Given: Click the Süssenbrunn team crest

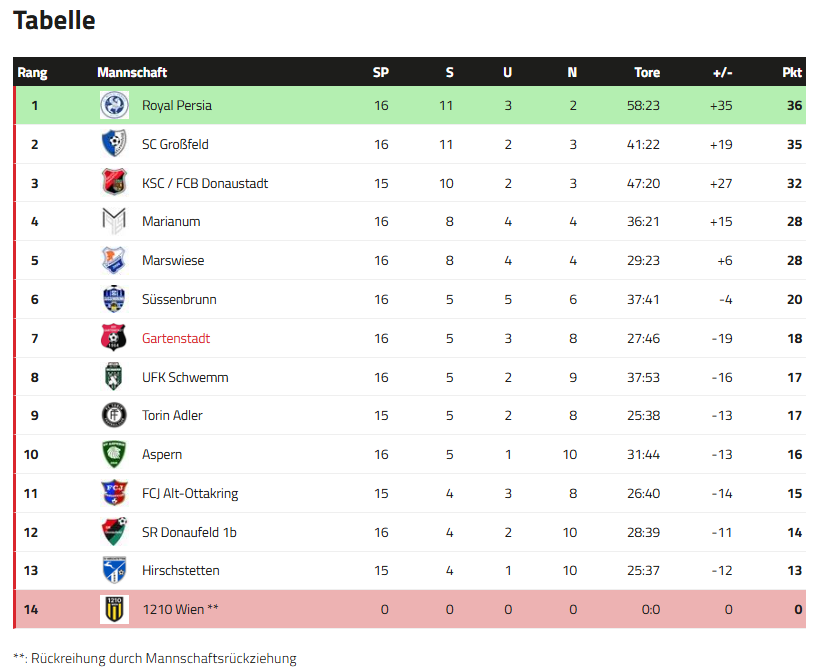Looking at the screenshot, I should 114,299.
